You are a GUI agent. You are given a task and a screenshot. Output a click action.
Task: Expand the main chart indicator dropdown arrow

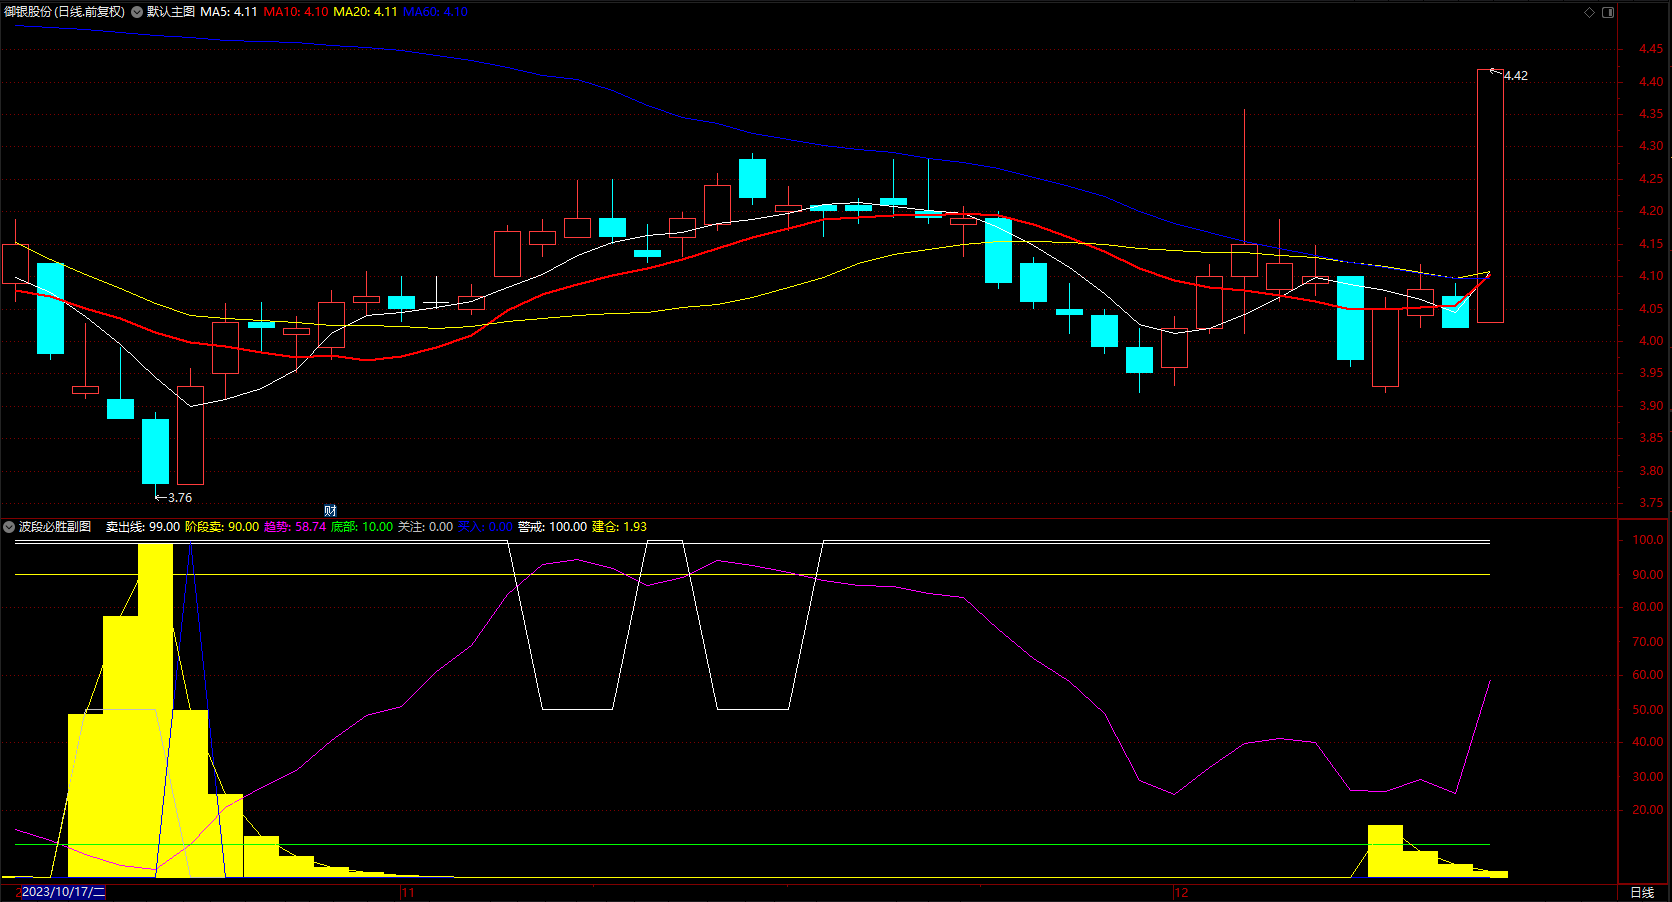(137, 12)
